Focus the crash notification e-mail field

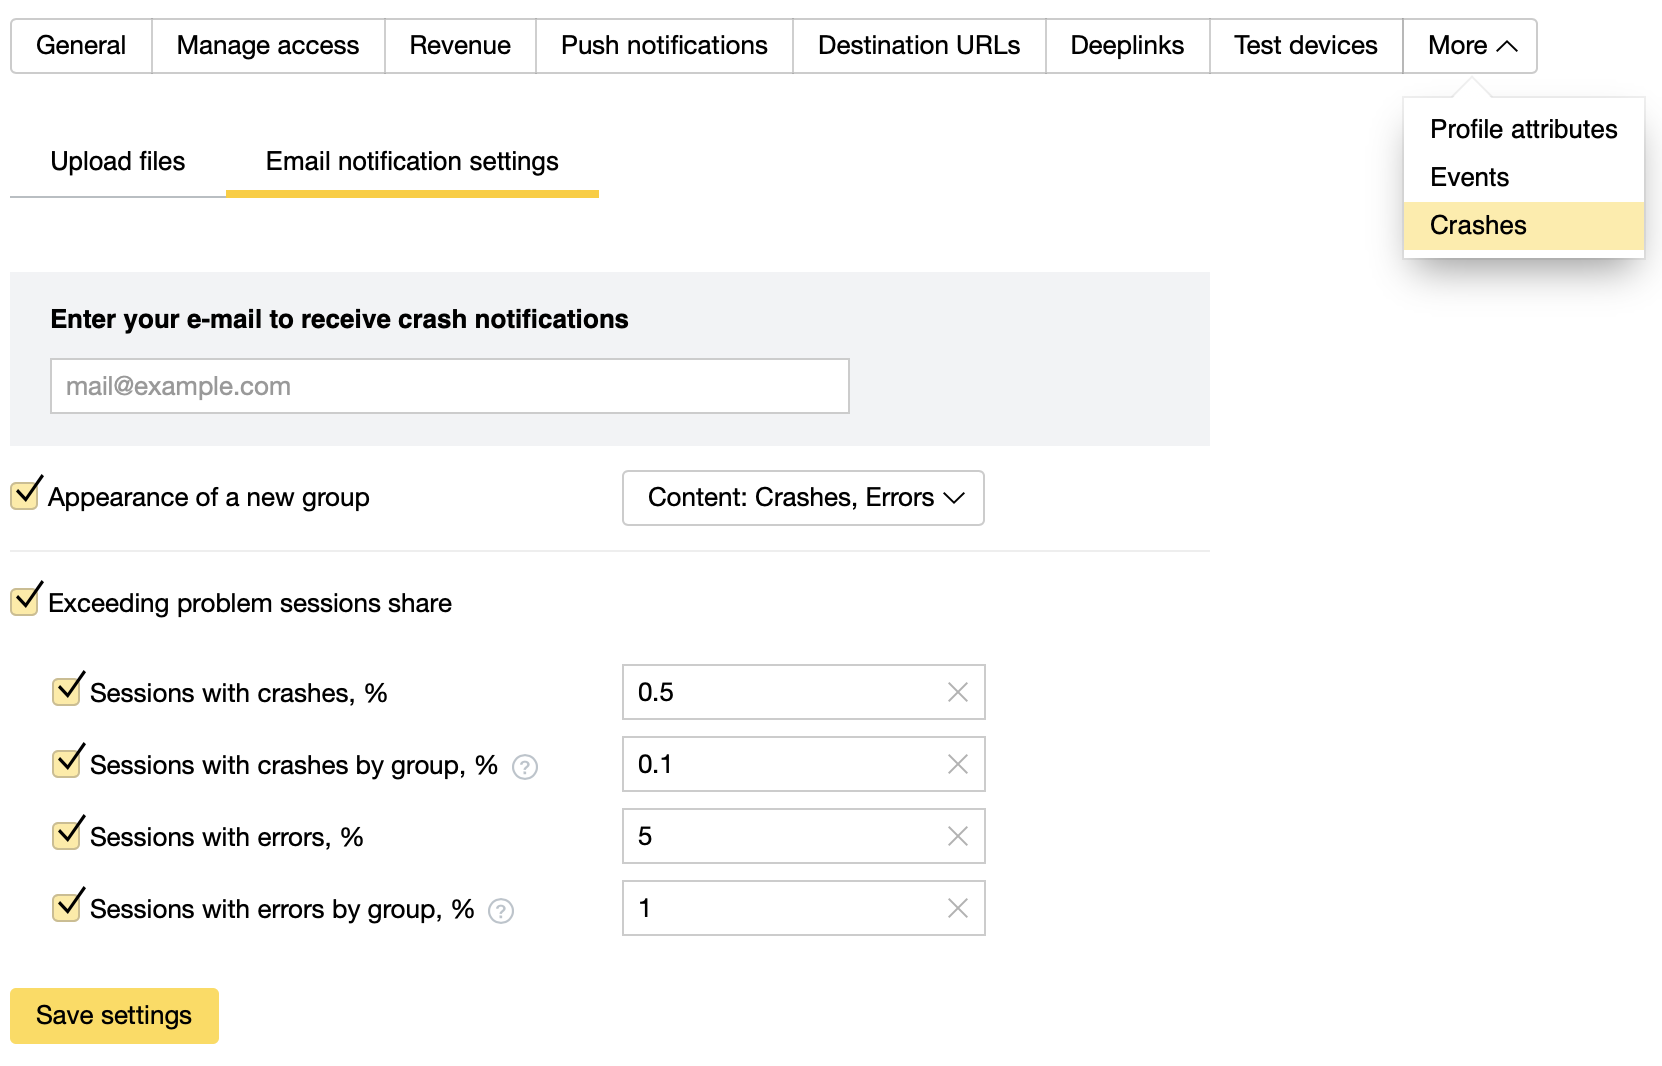(x=450, y=386)
